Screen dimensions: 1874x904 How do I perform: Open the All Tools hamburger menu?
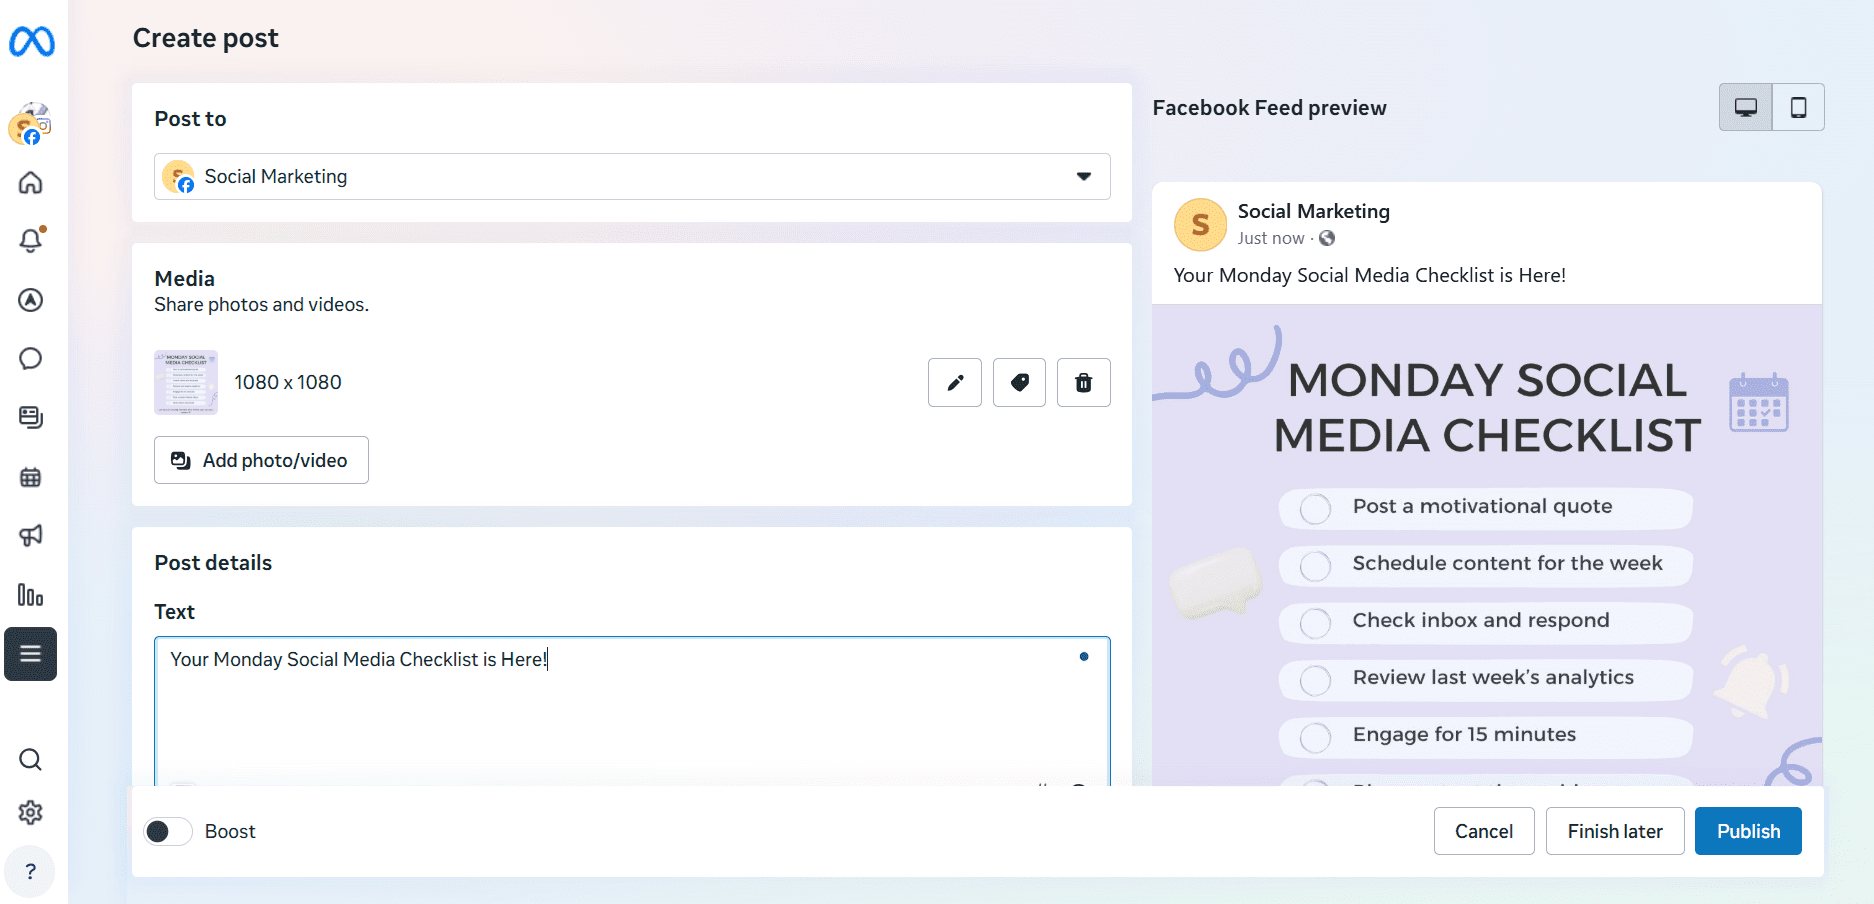[x=30, y=654]
